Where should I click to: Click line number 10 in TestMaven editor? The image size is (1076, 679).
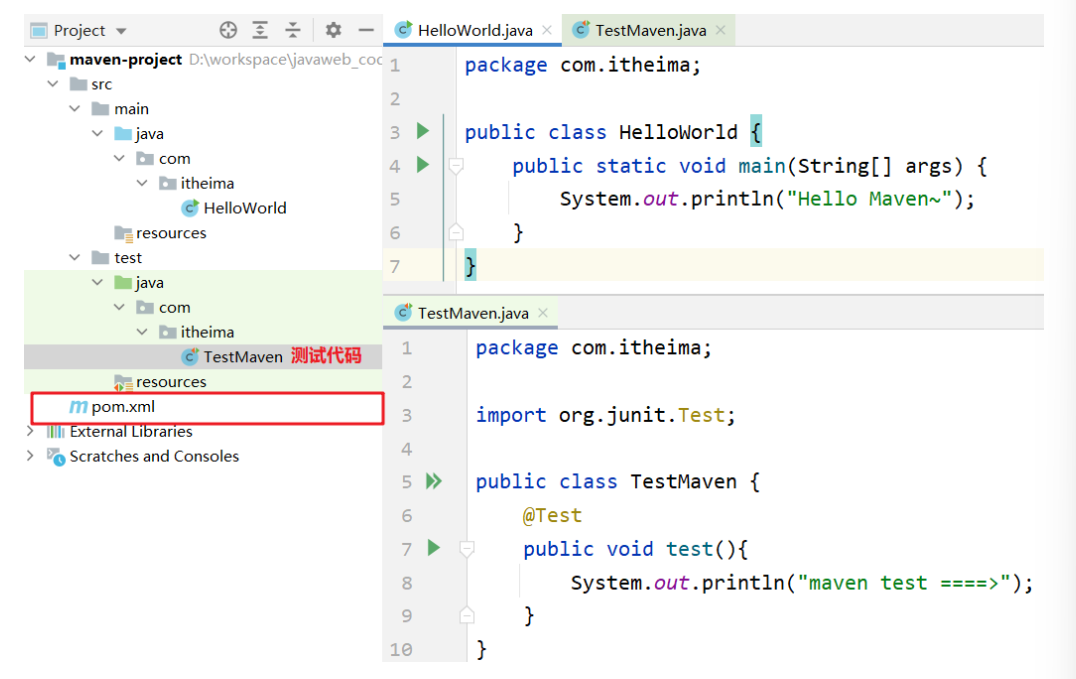tap(401, 649)
